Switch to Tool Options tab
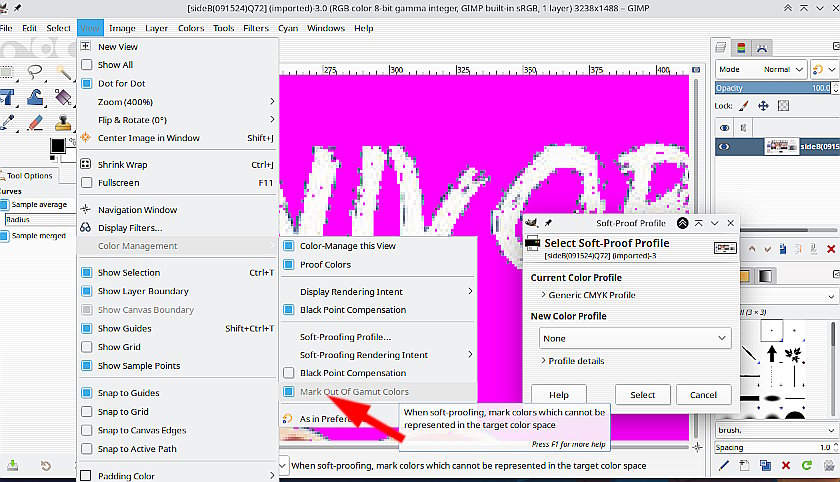The height and width of the screenshot is (482, 840). point(28,176)
